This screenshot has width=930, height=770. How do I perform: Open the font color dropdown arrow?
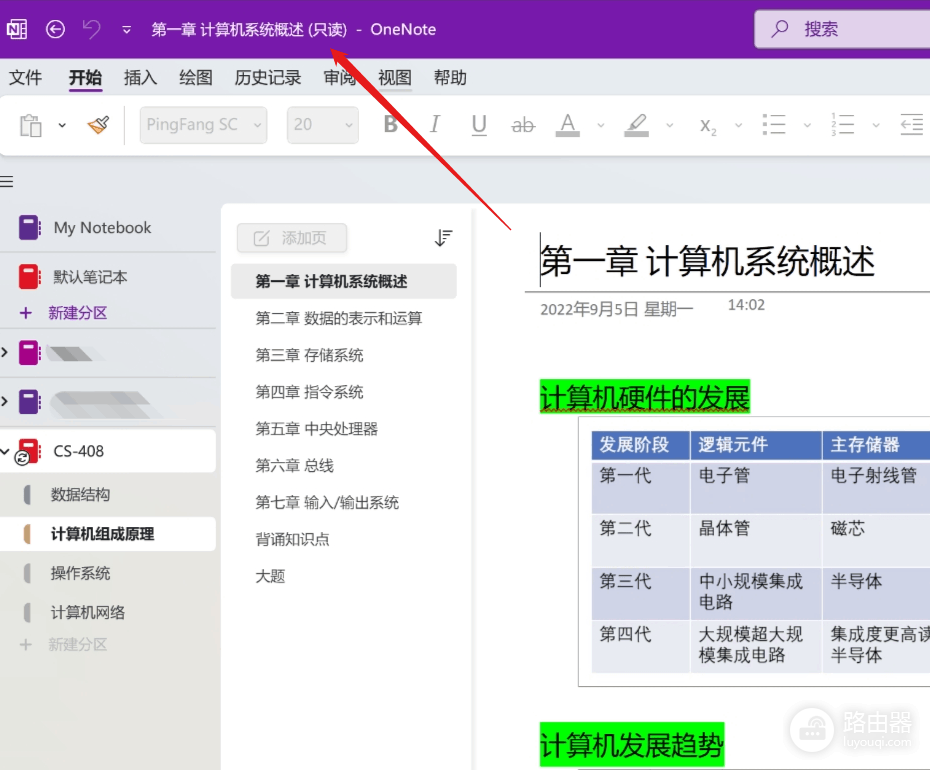click(601, 125)
